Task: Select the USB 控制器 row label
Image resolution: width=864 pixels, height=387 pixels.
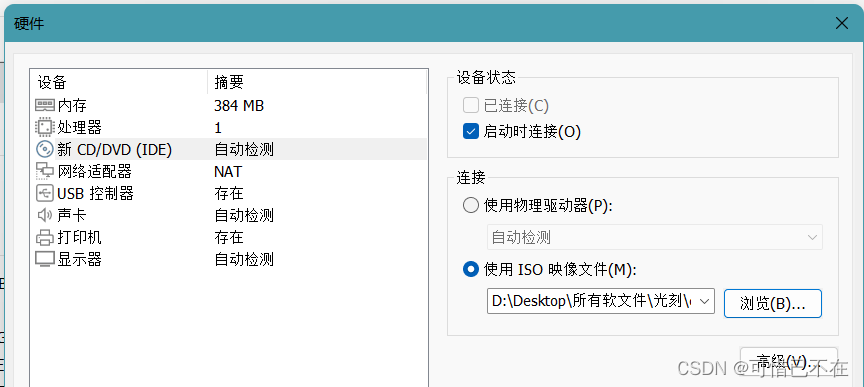Action: pyautogui.click(x=95, y=194)
